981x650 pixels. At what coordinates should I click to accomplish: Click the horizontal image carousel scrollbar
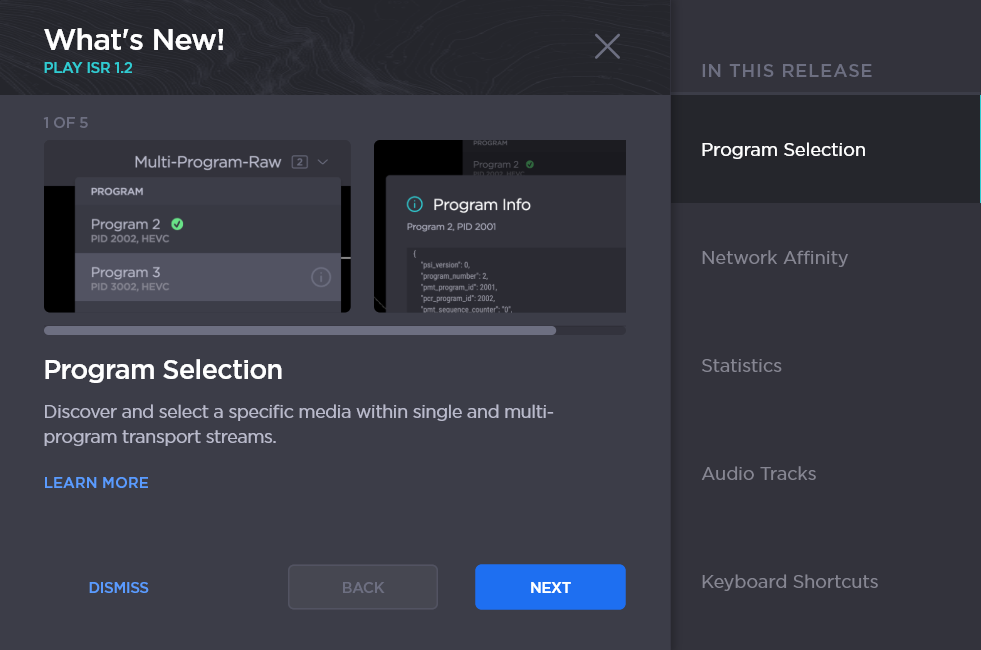[300, 330]
